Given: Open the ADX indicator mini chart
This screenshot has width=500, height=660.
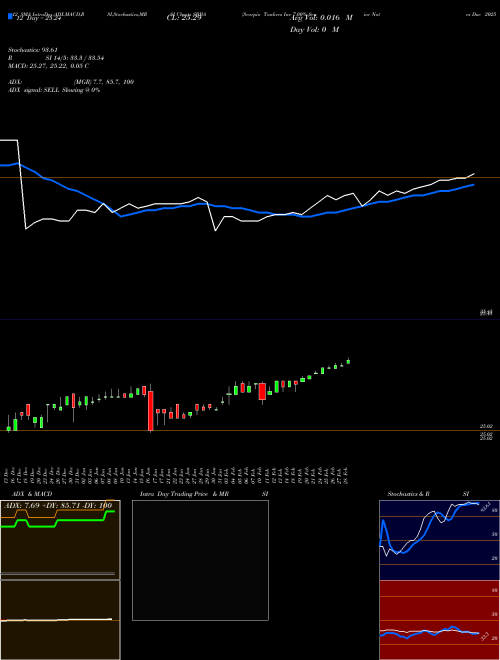Looking at the screenshot, I should (x=60, y=540).
